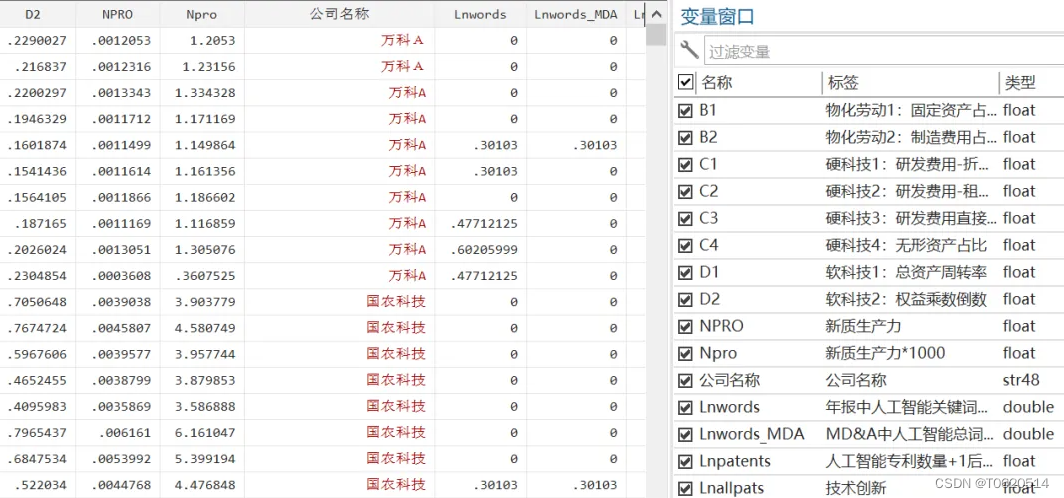Click cell value .7050648
The width and height of the screenshot is (1064, 498).
37,302
